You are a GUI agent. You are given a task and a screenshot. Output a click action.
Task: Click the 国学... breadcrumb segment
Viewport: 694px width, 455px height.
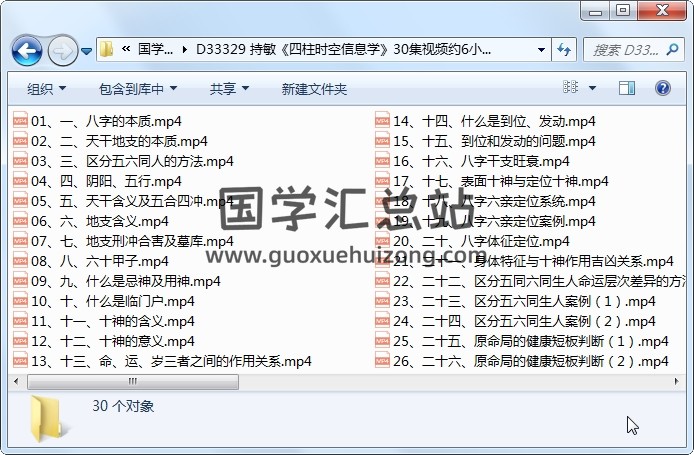(x=155, y=49)
